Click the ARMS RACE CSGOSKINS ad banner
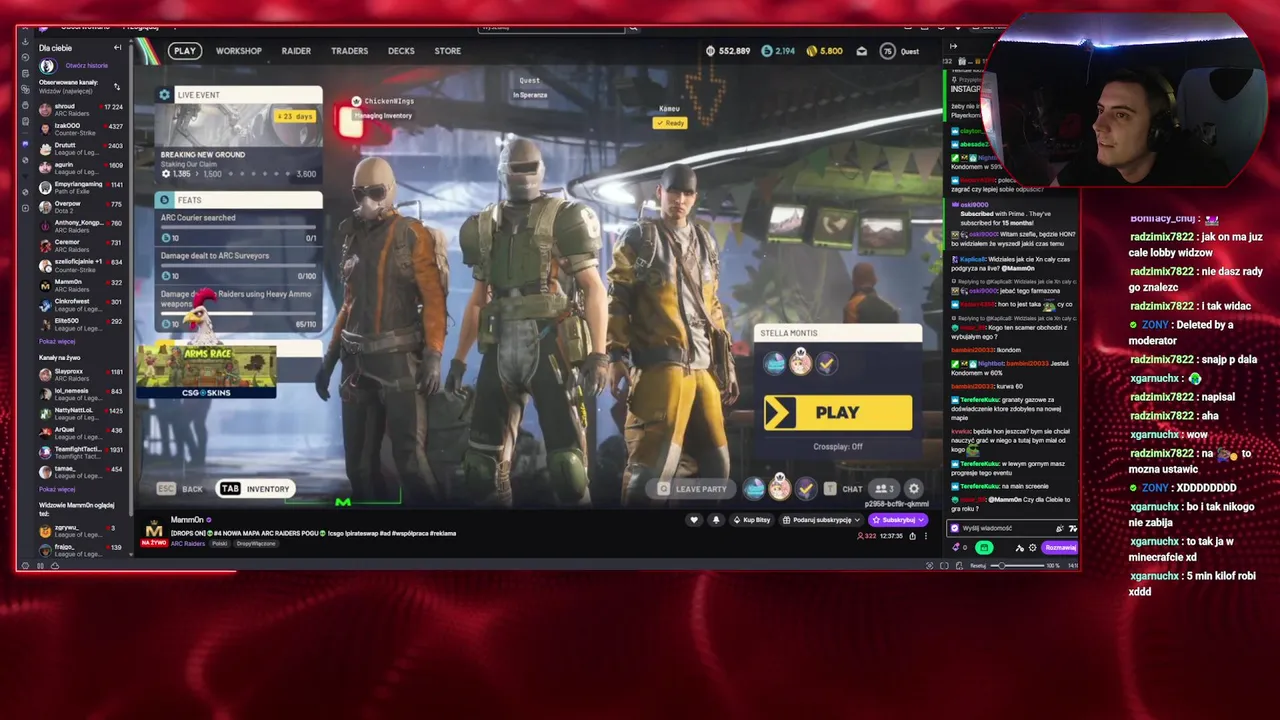This screenshot has width=1280, height=720. pos(206,372)
